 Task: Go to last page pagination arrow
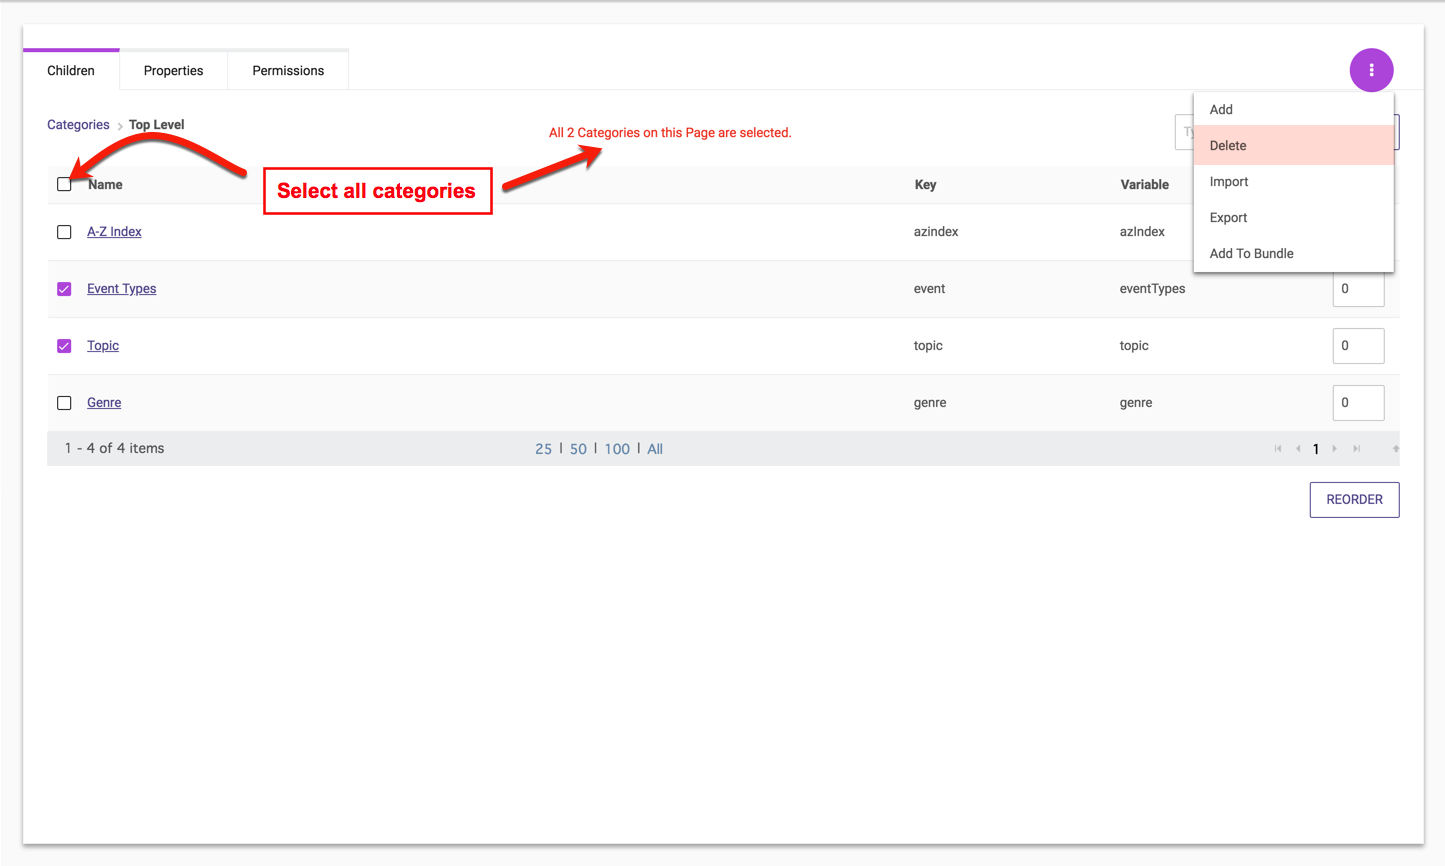coord(1356,449)
